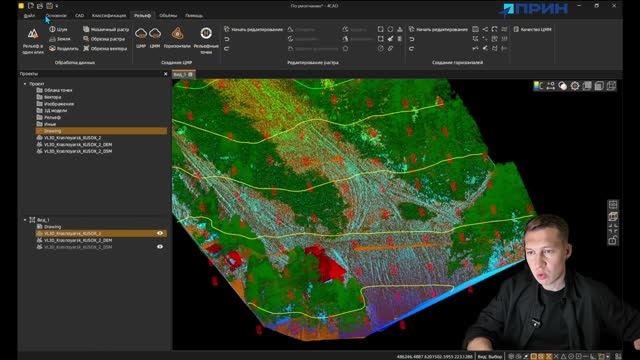Image resolution: width=640 pixels, height=360 pixels.
Task: Switch to the Основное ribbon tab
Action: (56, 16)
